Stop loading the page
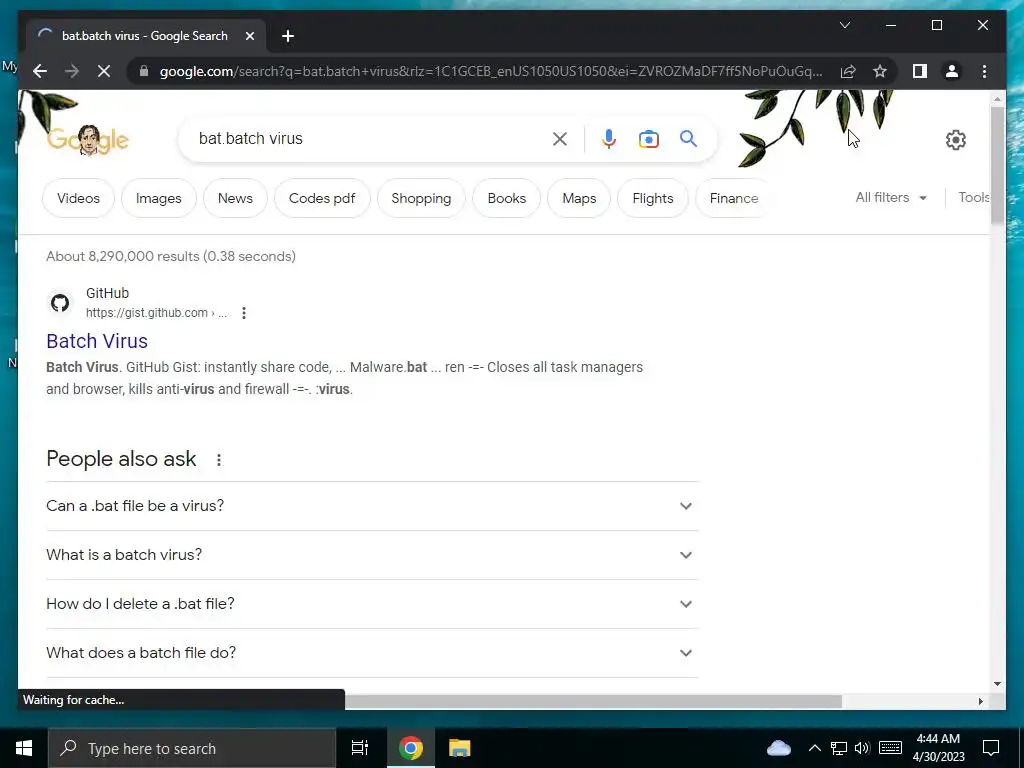This screenshot has height=768, width=1024. click(x=104, y=71)
